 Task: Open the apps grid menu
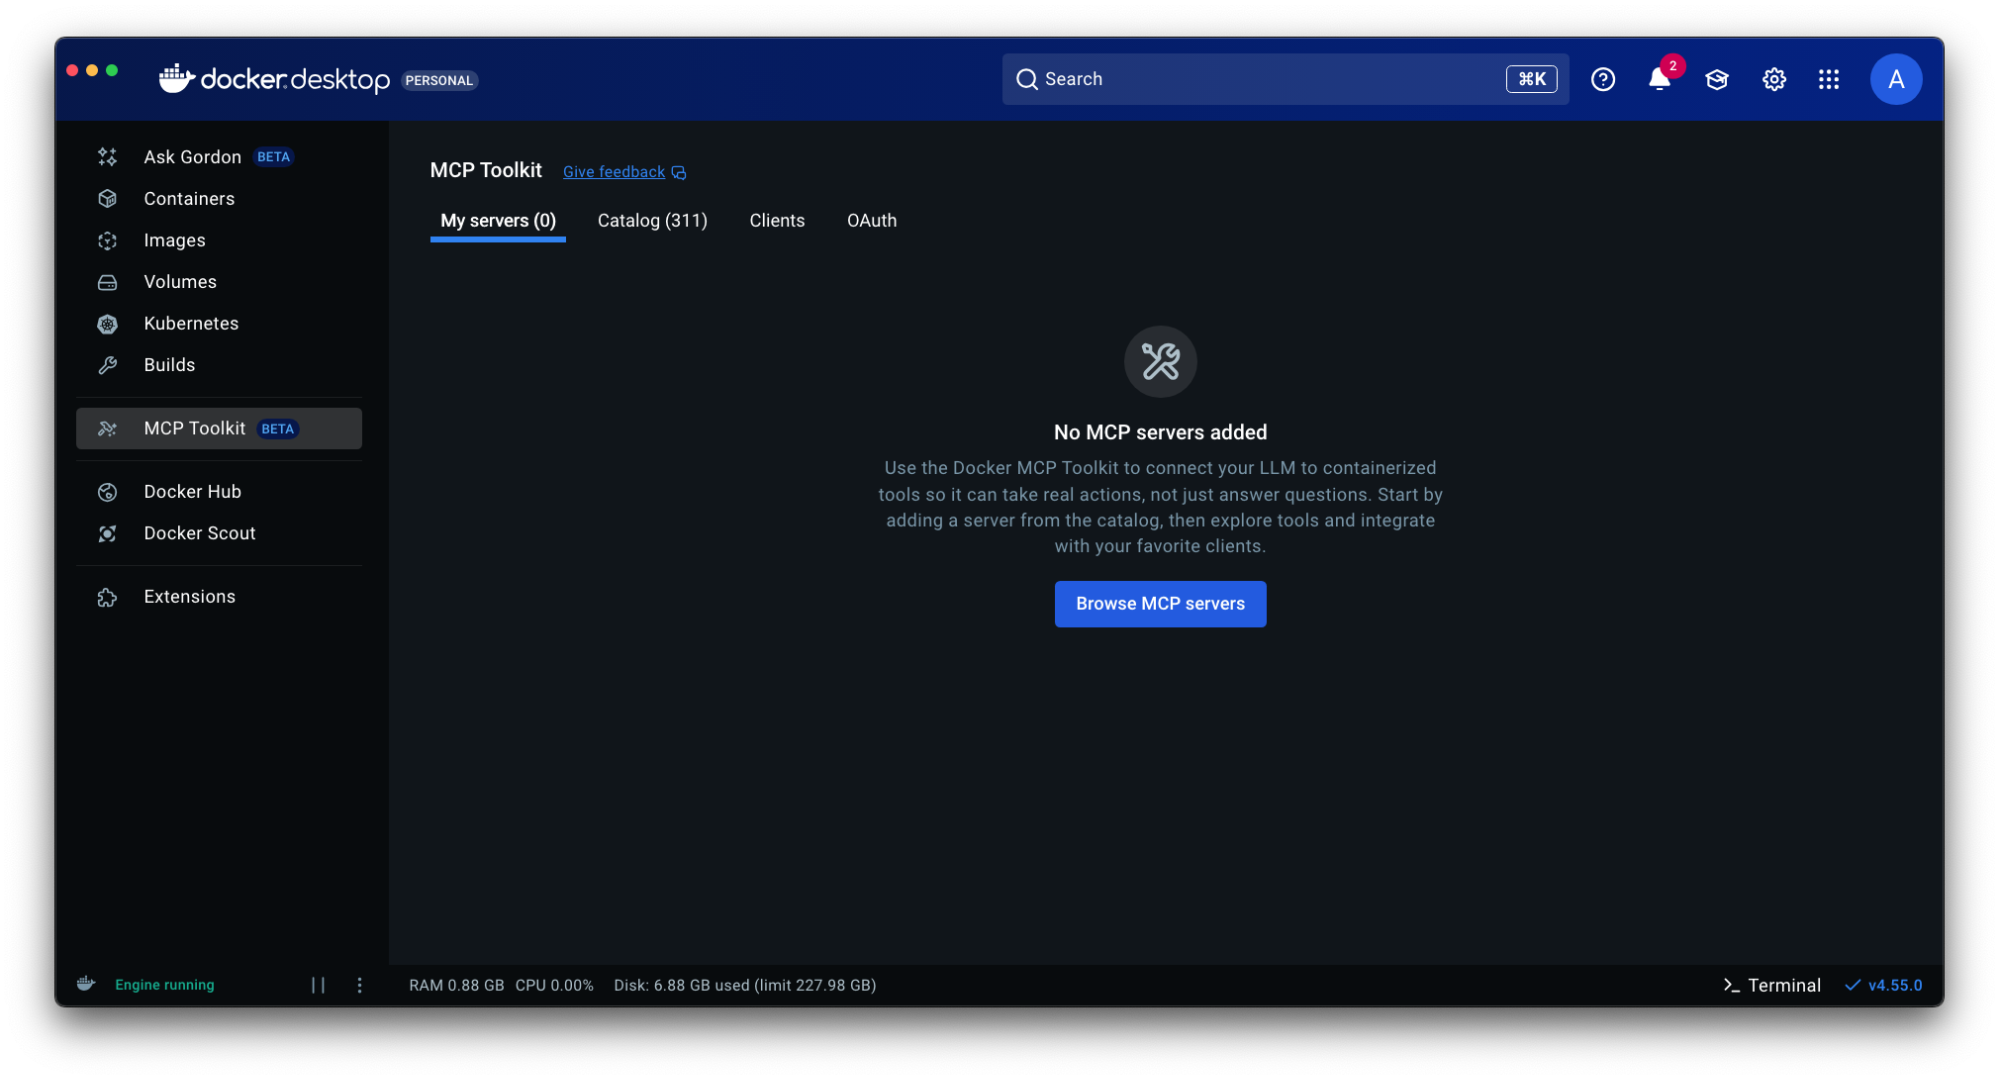(x=1828, y=79)
